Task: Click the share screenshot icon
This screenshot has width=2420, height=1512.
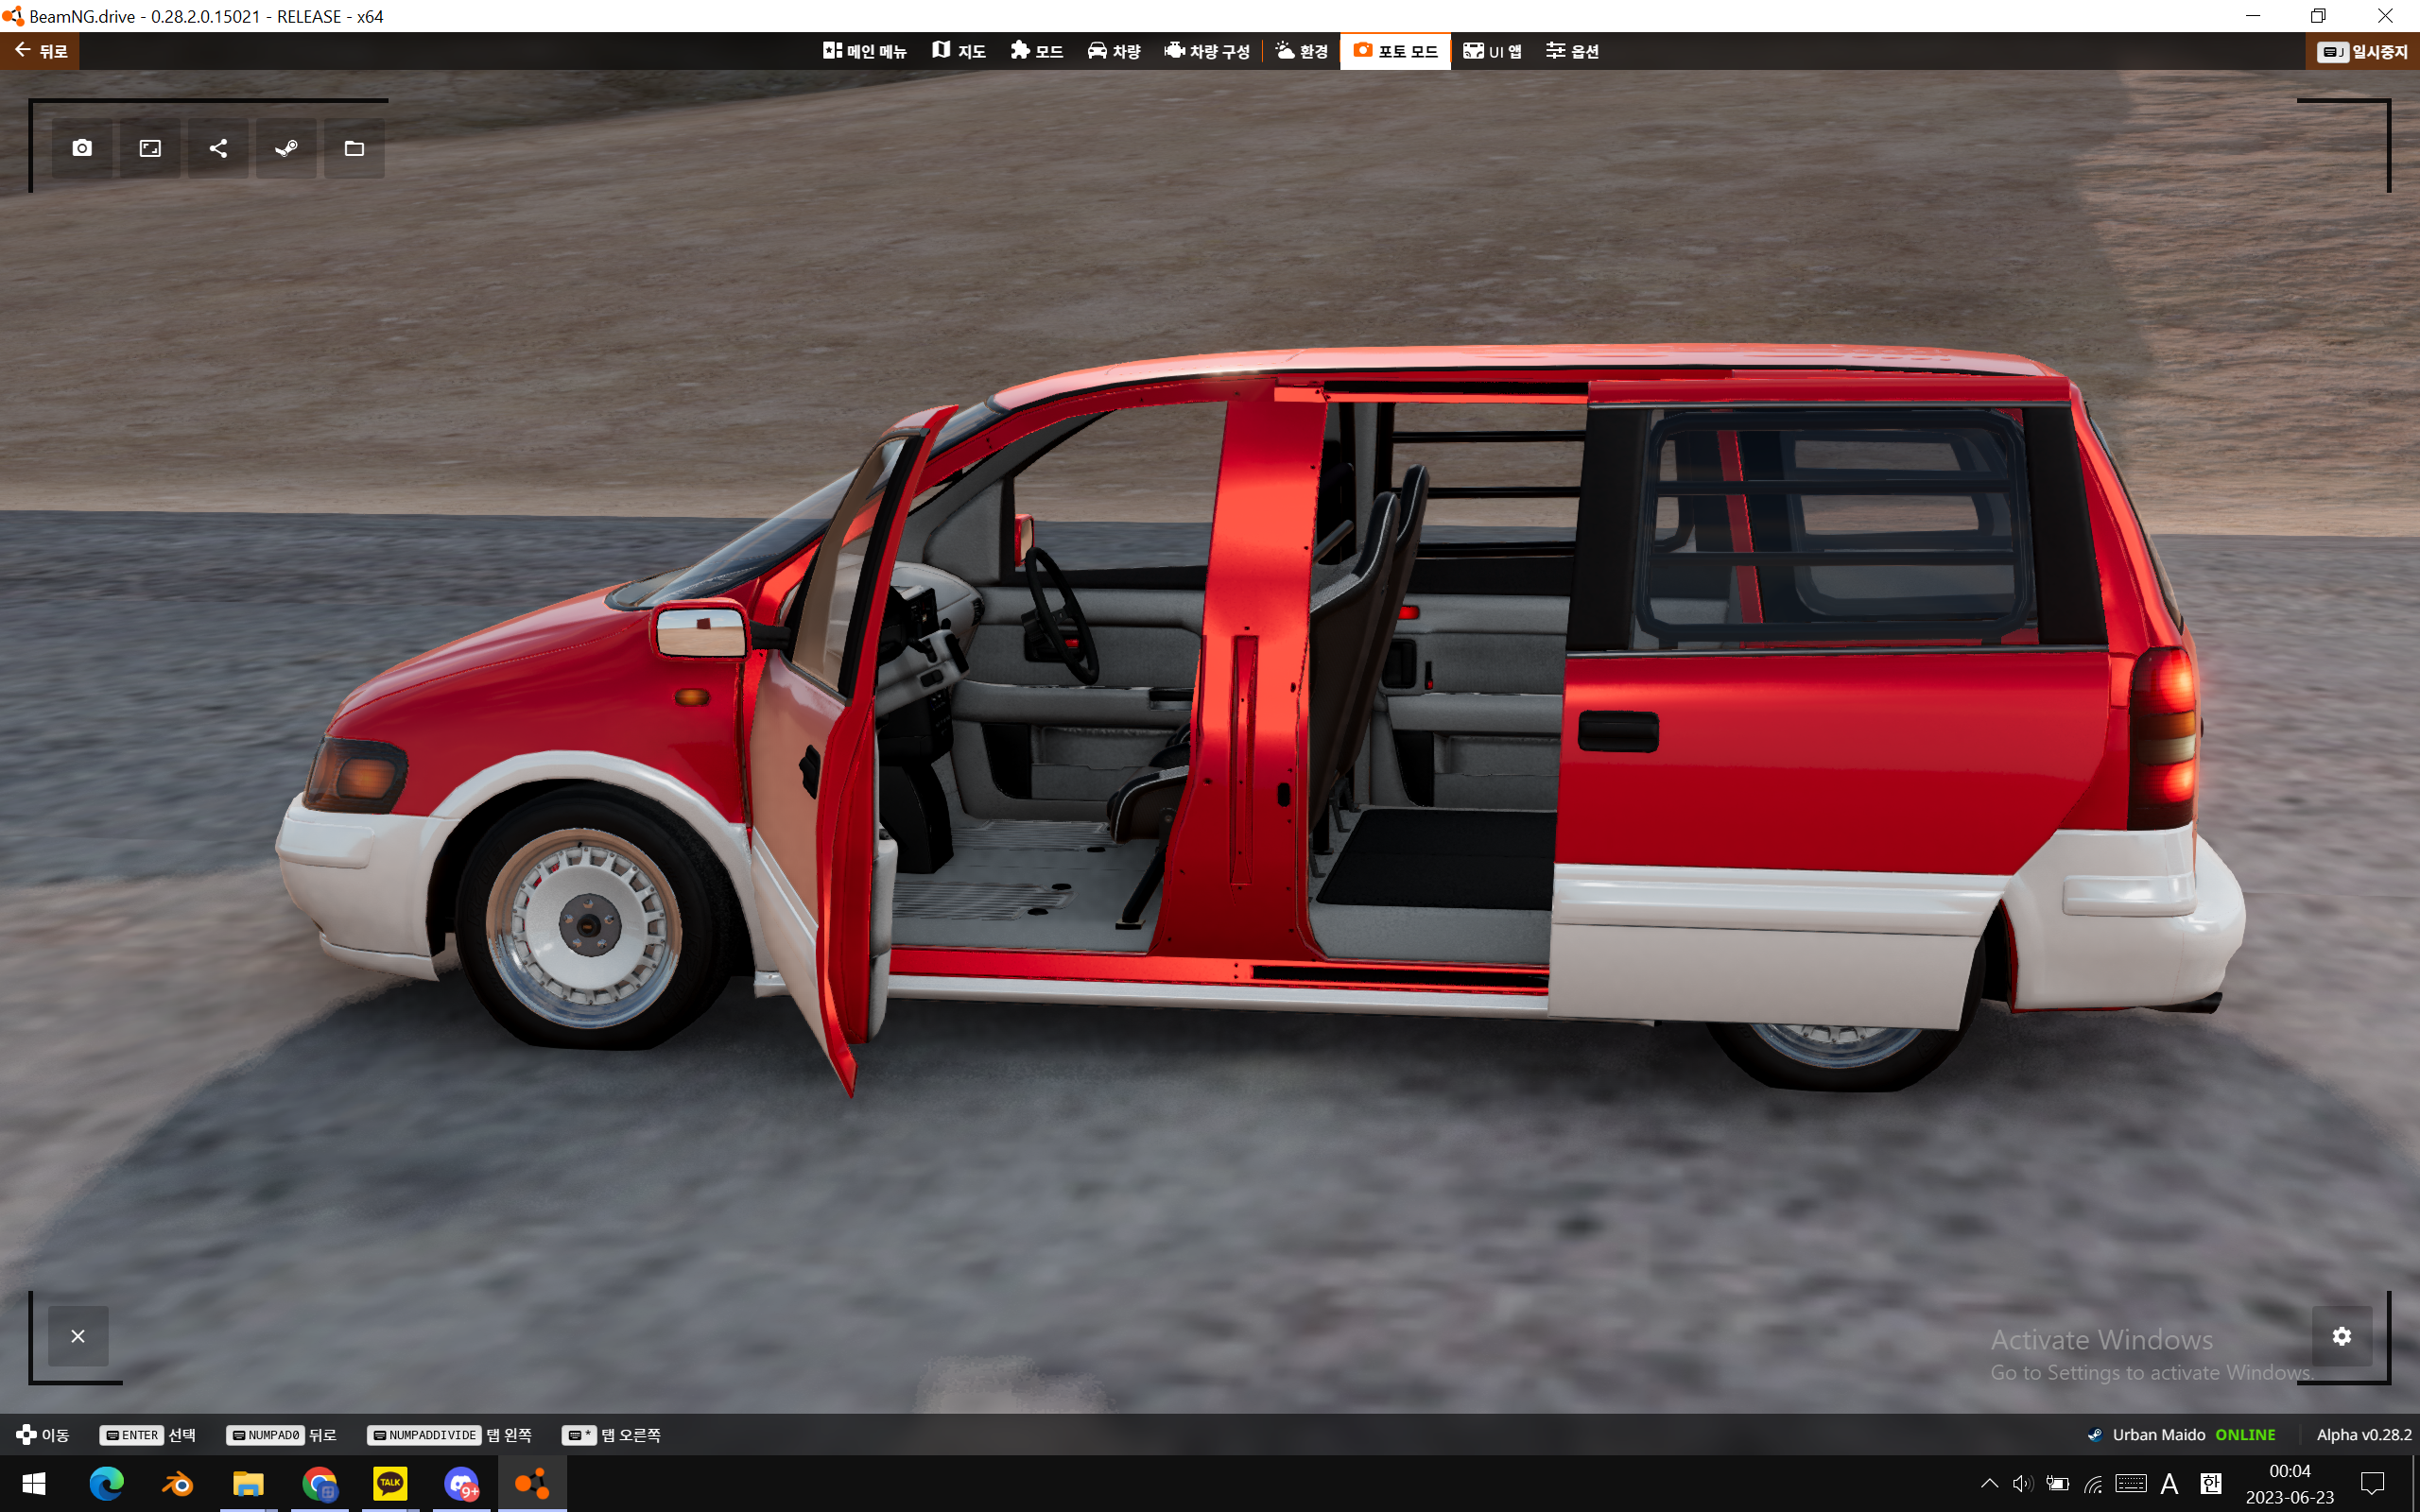Action: tap(218, 148)
